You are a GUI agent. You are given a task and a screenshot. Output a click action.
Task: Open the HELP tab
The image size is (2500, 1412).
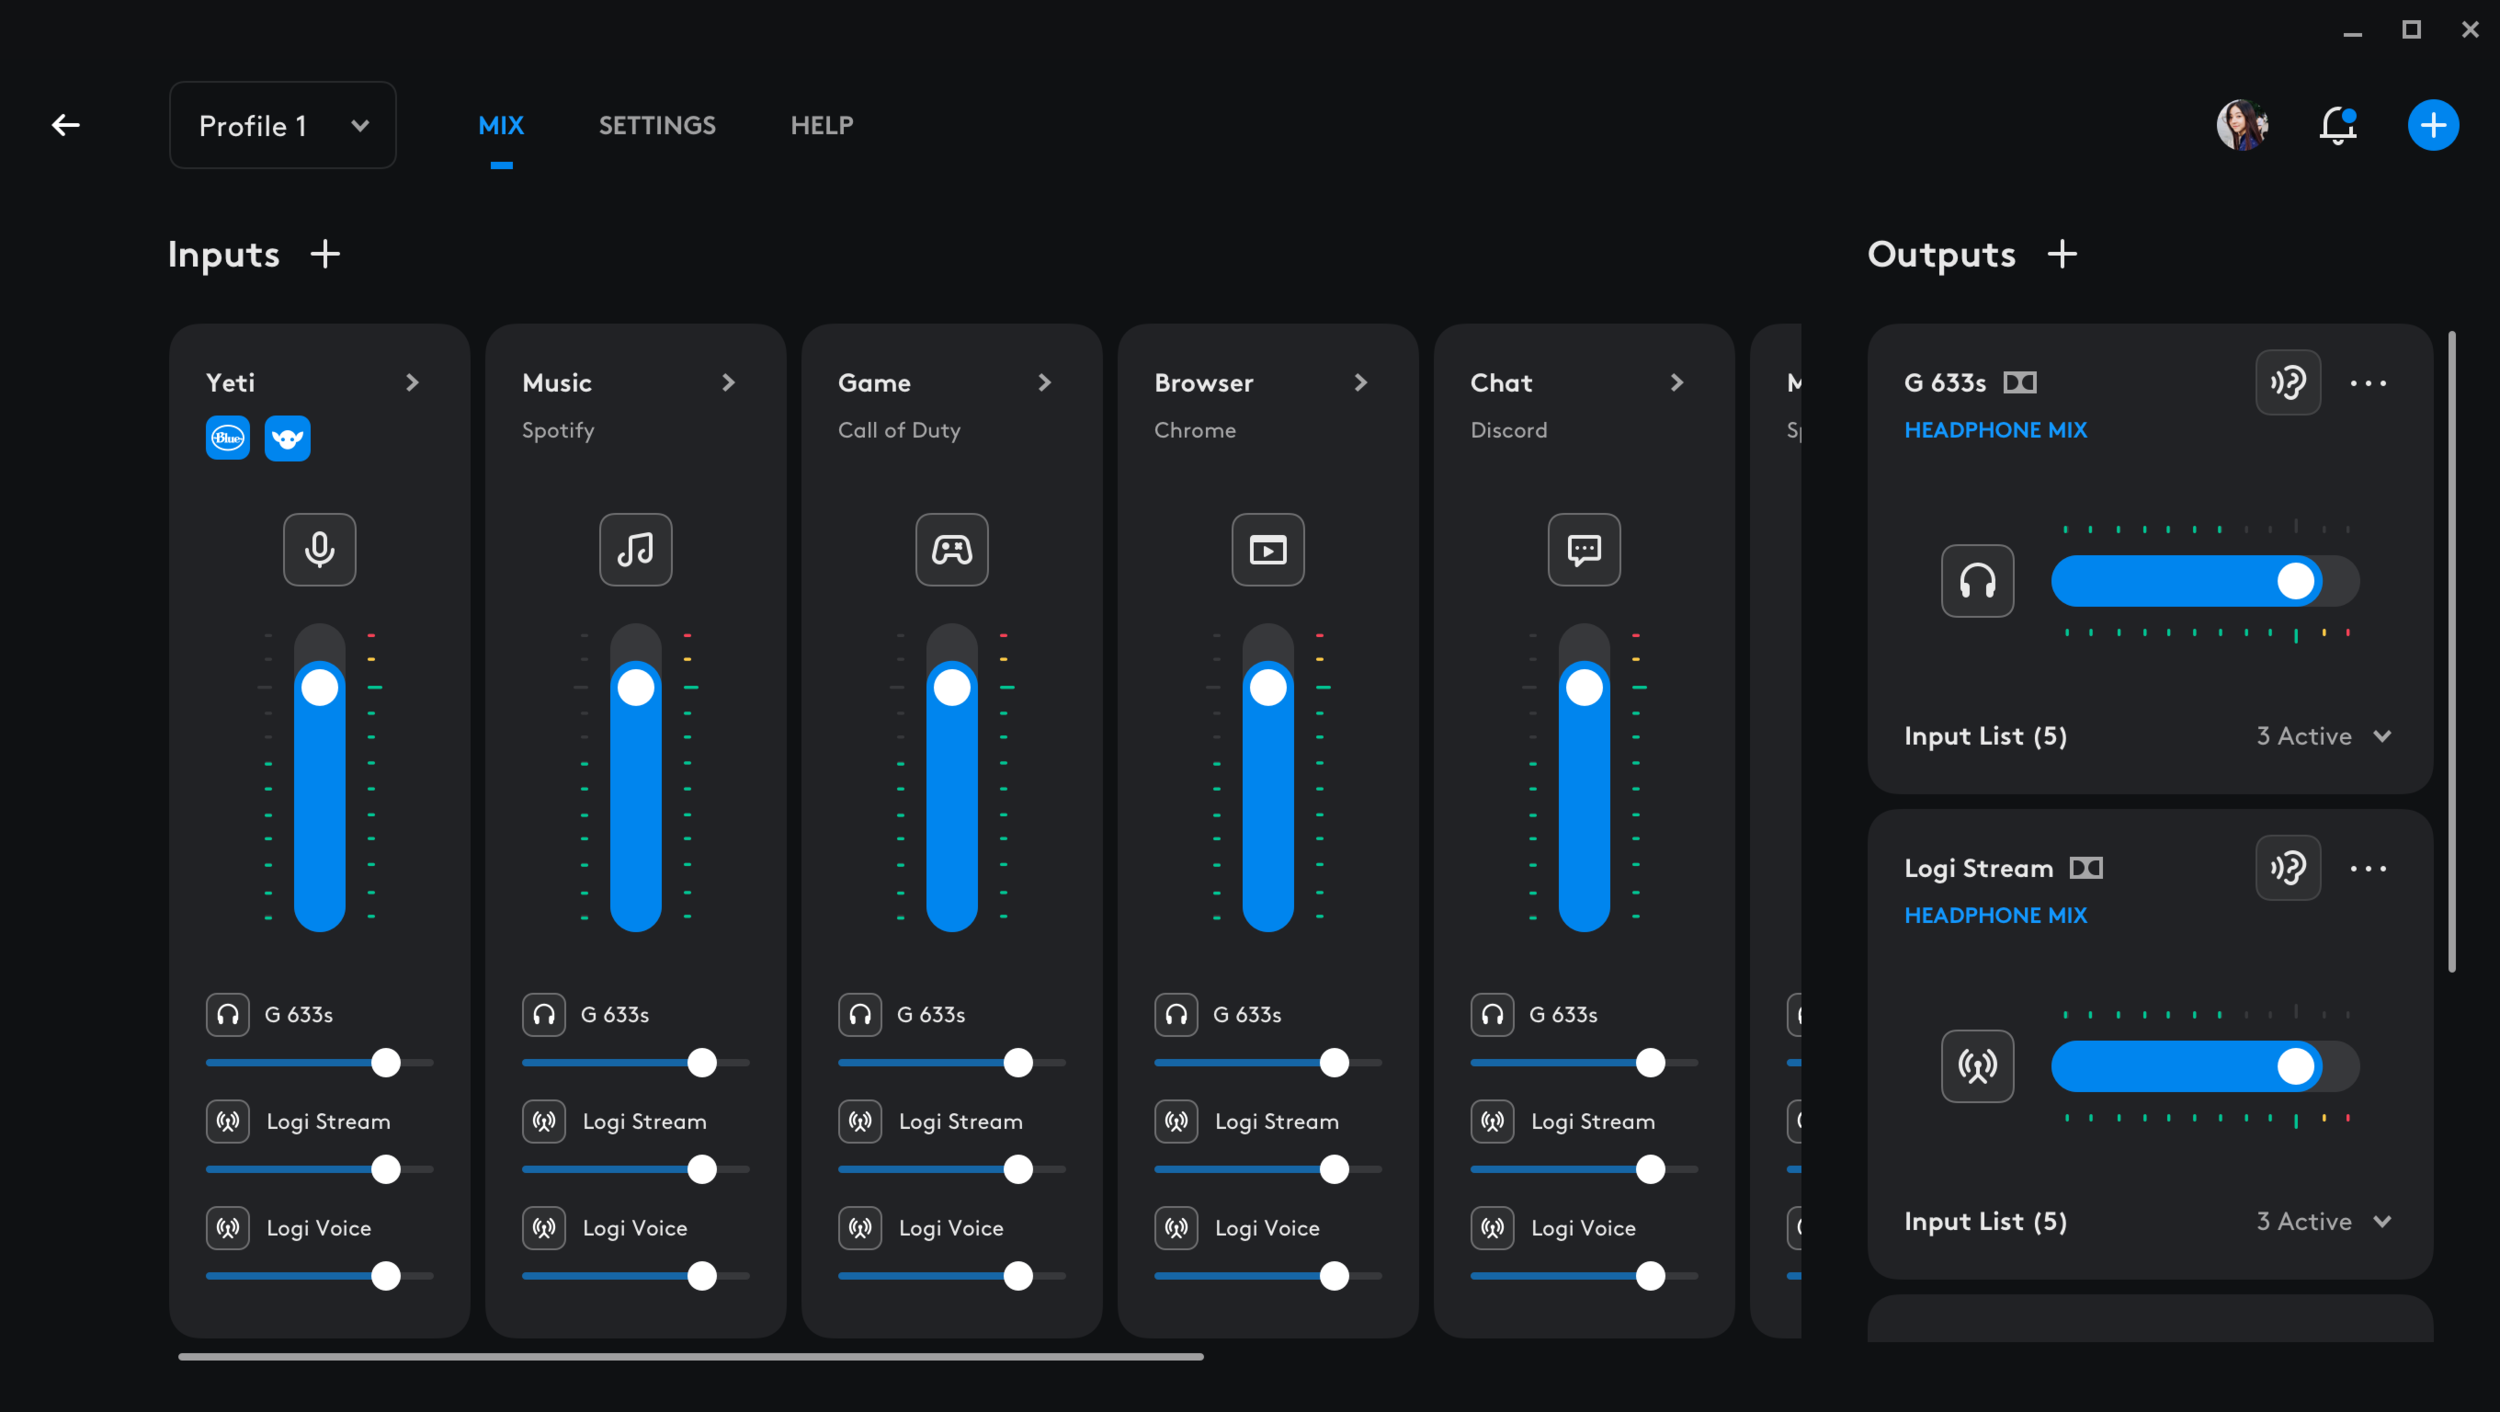tap(821, 126)
